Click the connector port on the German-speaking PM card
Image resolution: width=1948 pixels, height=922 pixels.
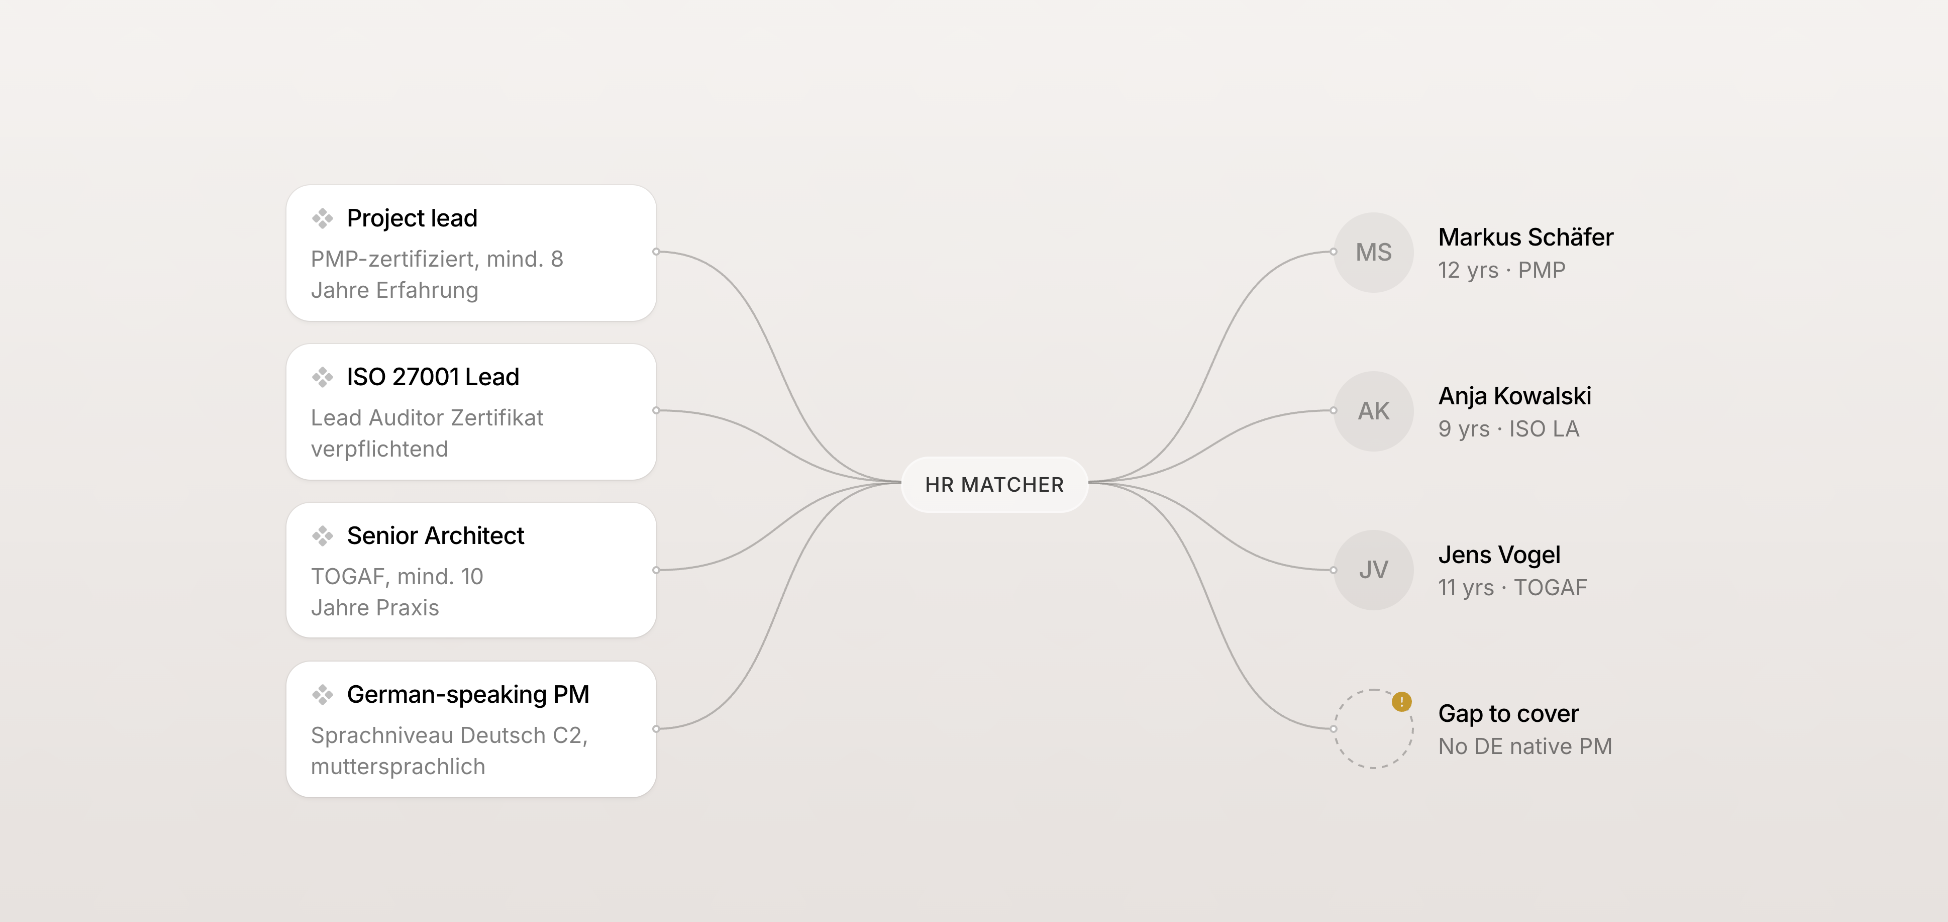click(x=656, y=729)
